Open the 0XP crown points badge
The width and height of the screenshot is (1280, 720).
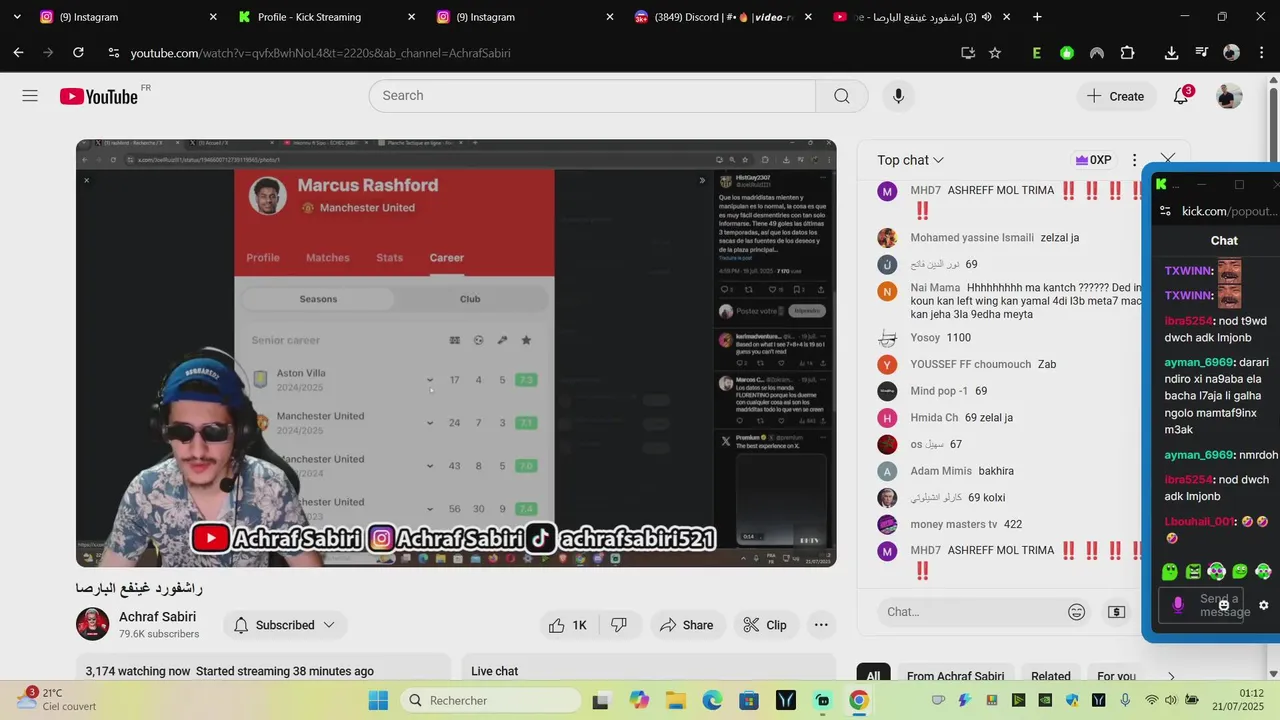(x=1092, y=160)
